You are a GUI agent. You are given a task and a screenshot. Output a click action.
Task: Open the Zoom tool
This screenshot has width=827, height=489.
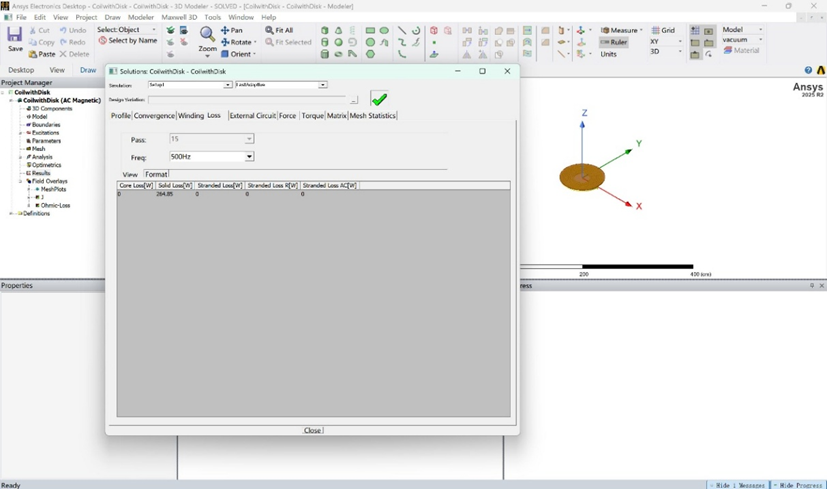[x=207, y=41]
